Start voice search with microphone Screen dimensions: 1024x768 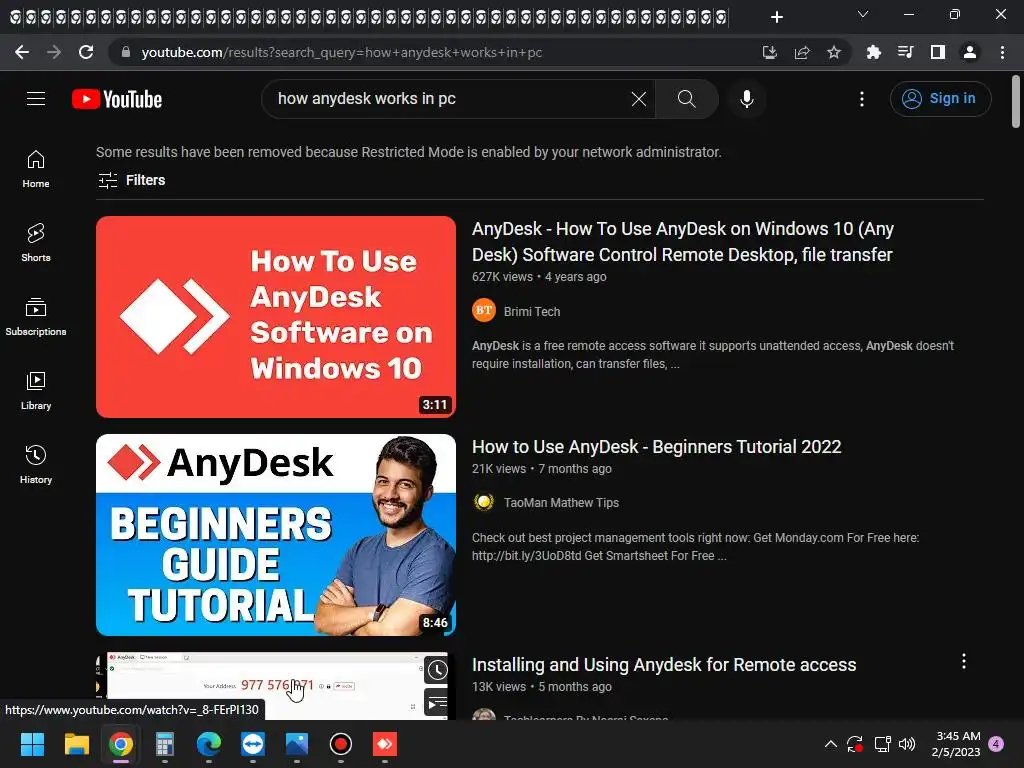click(x=746, y=99)
